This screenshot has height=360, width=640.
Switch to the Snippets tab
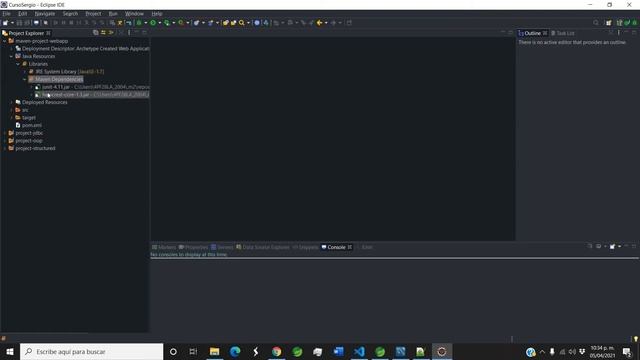[305, 247]
